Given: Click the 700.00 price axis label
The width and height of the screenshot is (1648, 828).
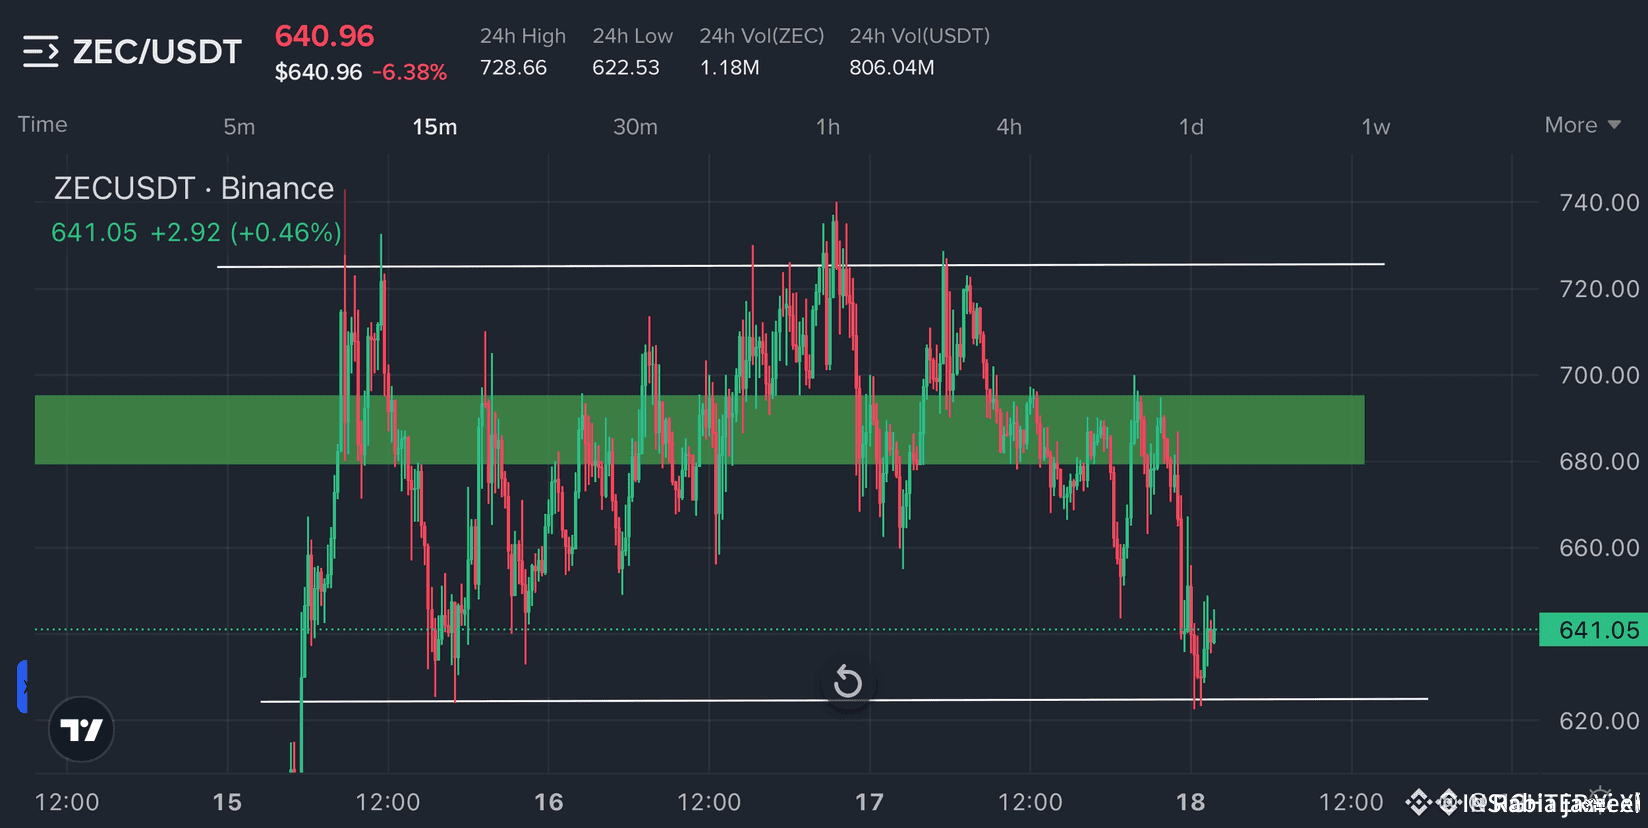Looking at the screenshot, I should pos(1600,375).
